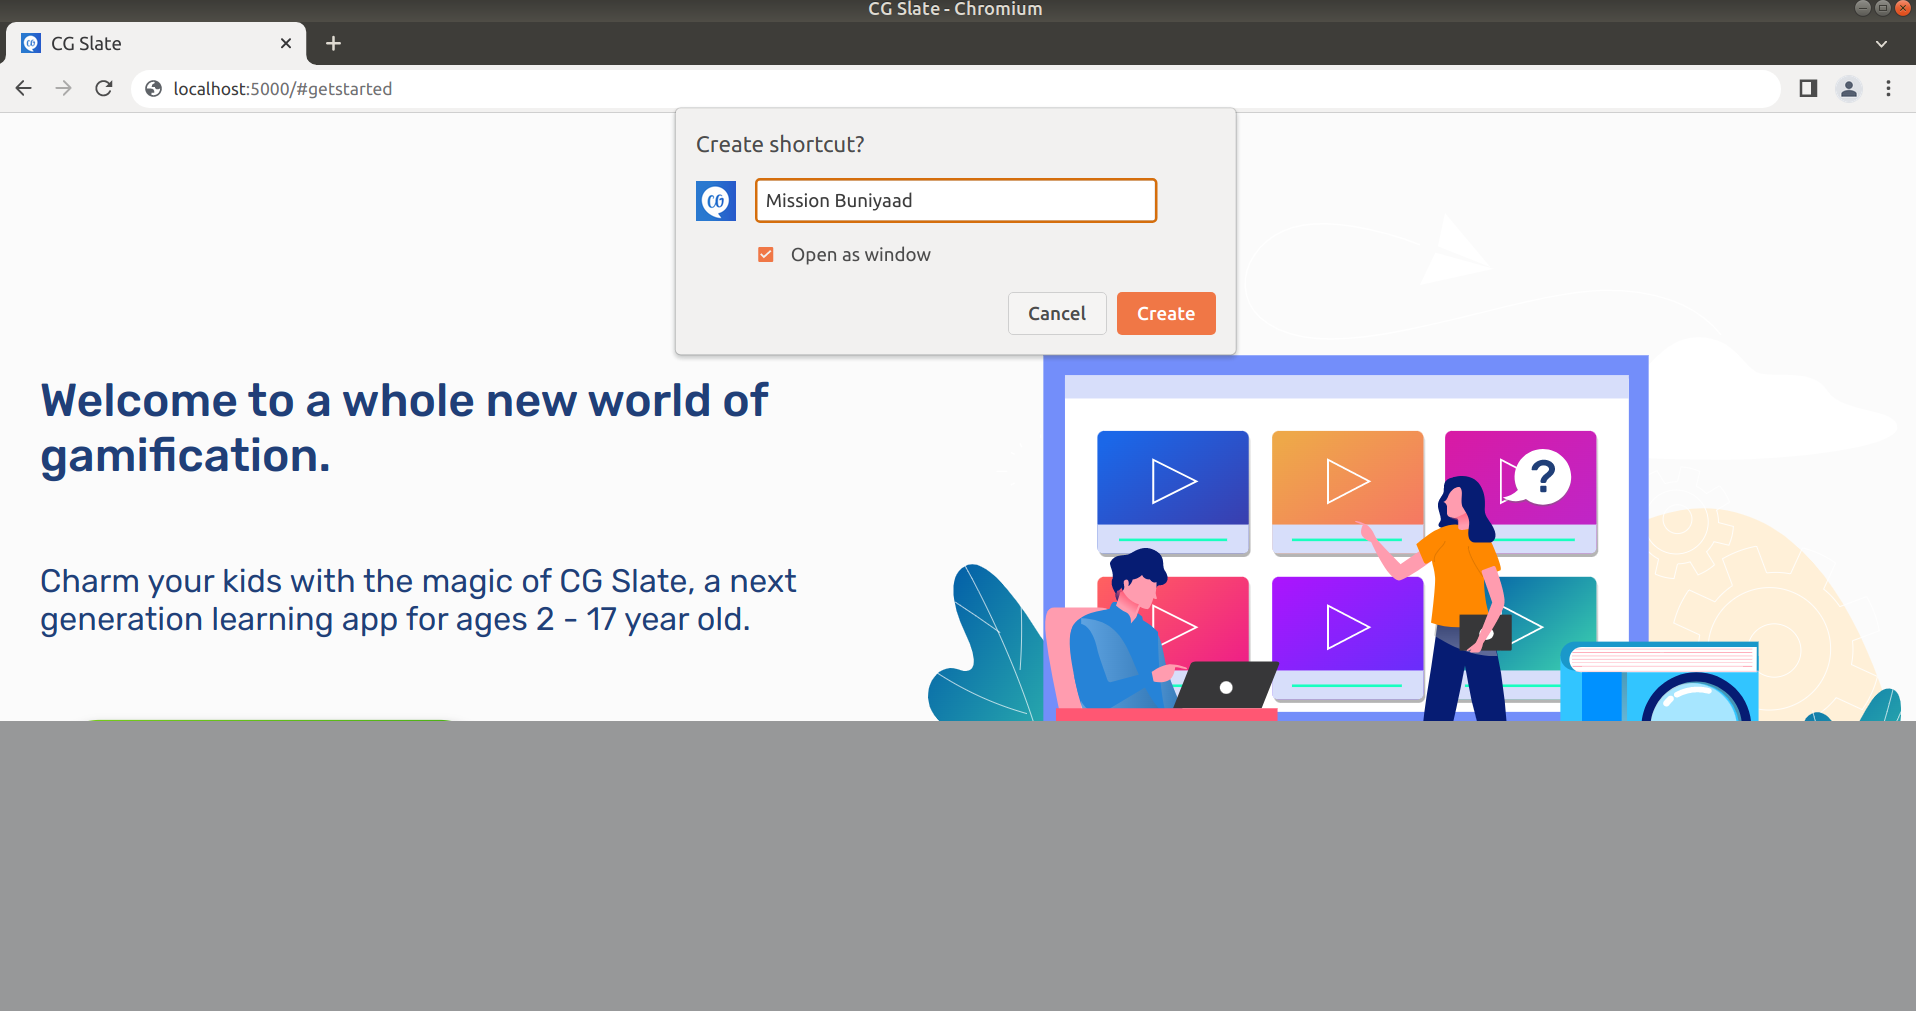View site information globe icon

click(154, 89)
